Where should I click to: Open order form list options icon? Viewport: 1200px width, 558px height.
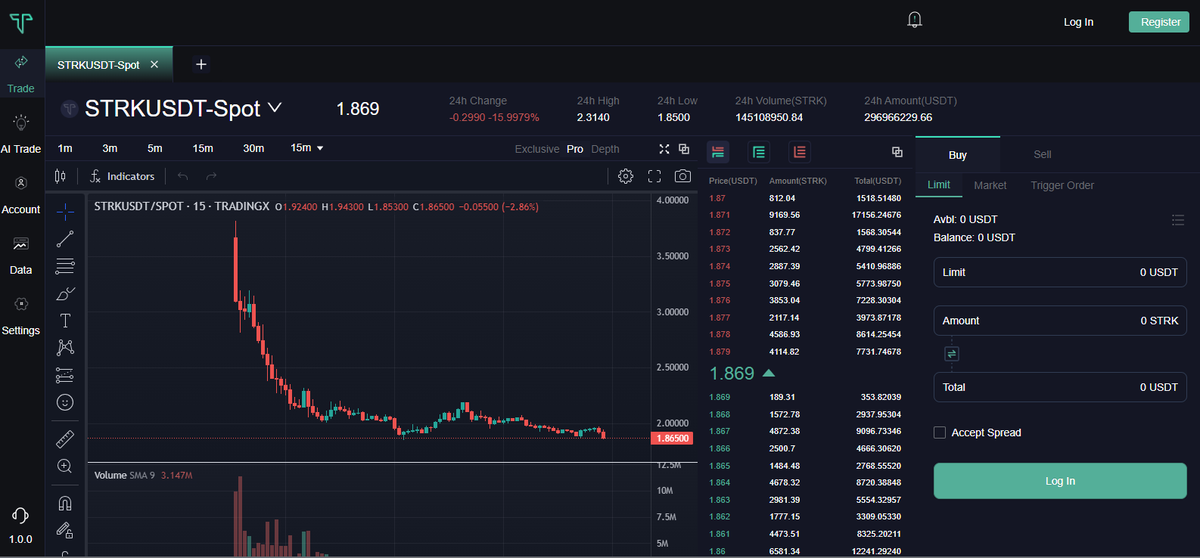pos(1178,219)
